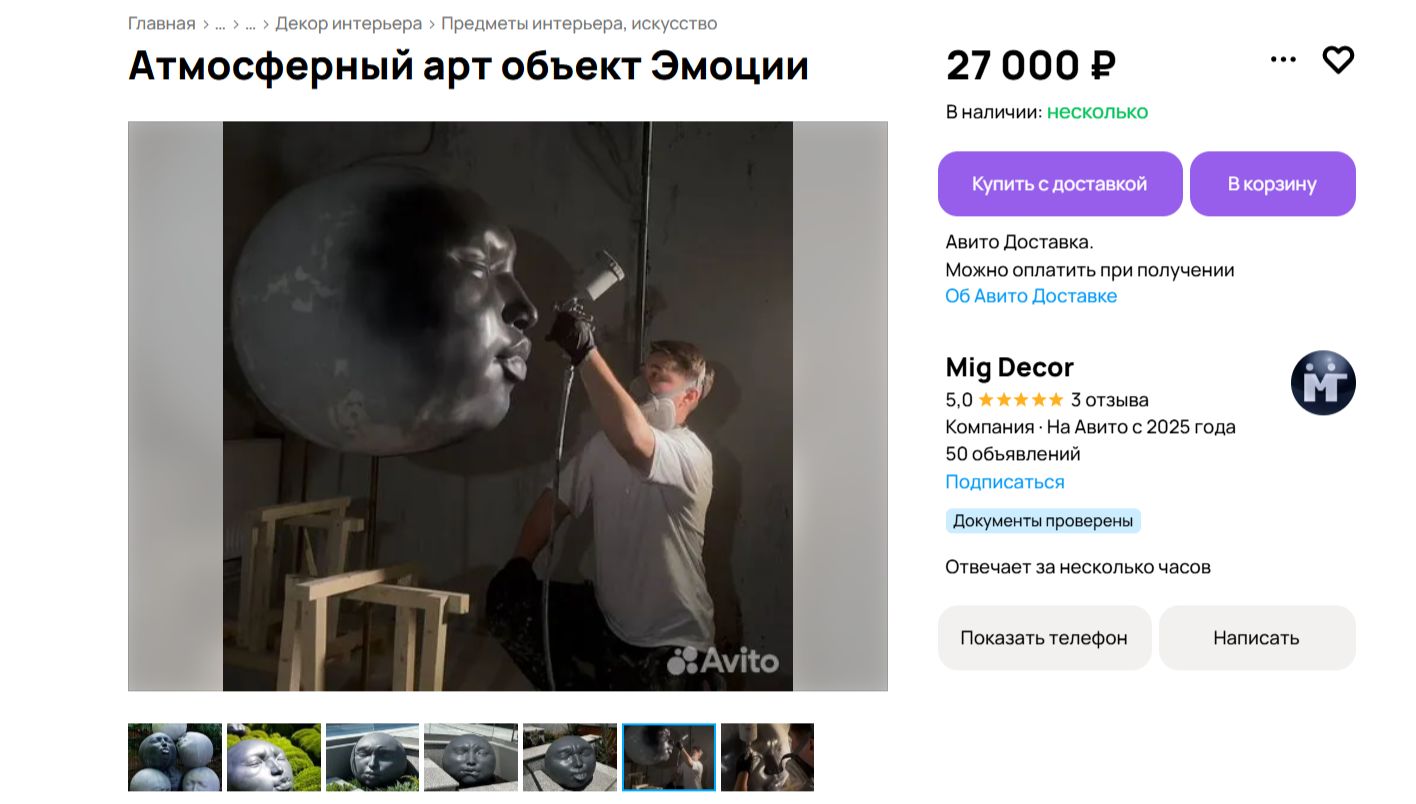Select the first thumbnail with three spheres
Viewport: 1416px width, 804px height.
(175, 757)
